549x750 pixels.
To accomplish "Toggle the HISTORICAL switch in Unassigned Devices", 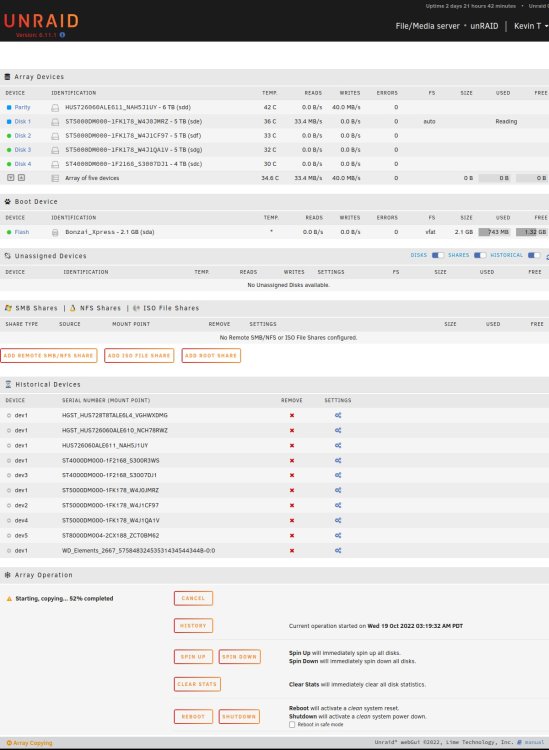I will coord(534,255).
